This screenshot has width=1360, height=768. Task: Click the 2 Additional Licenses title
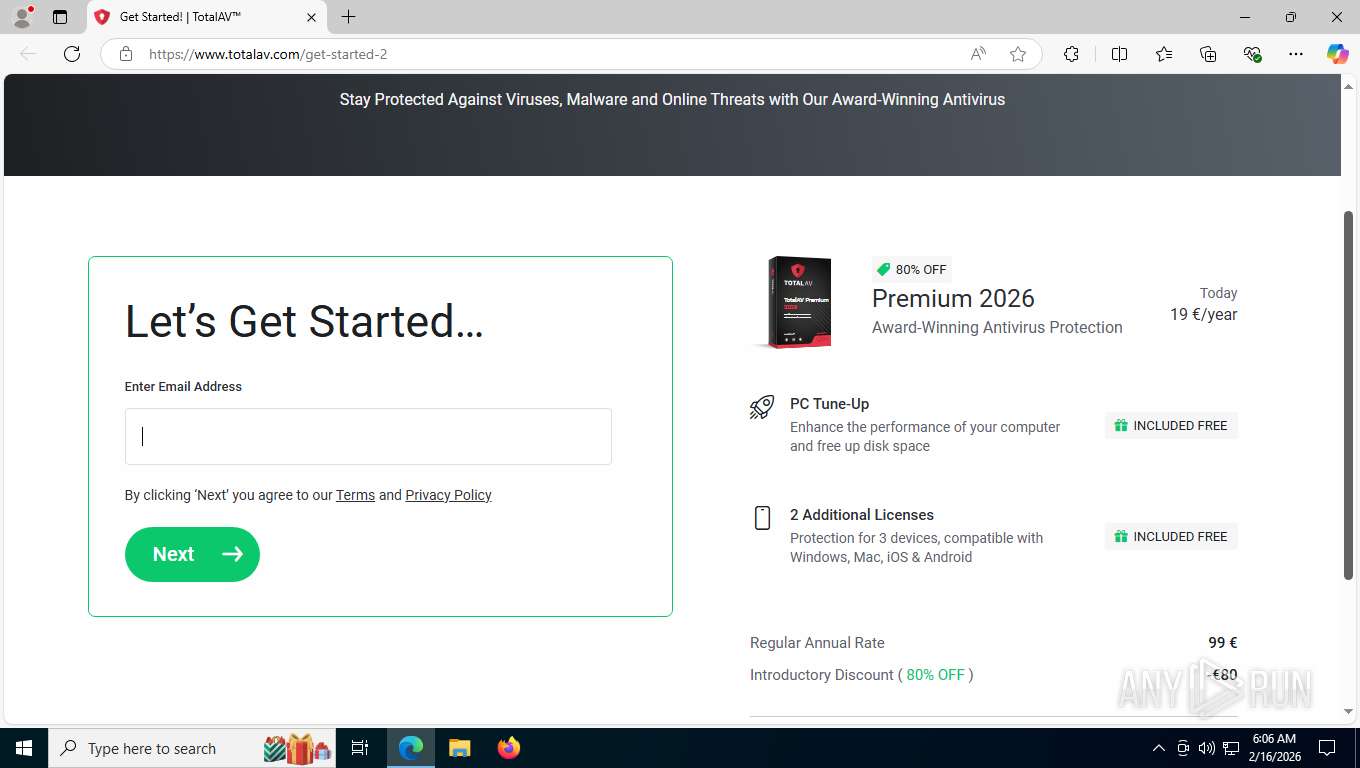pyautogui.click(x=862, y=515)
